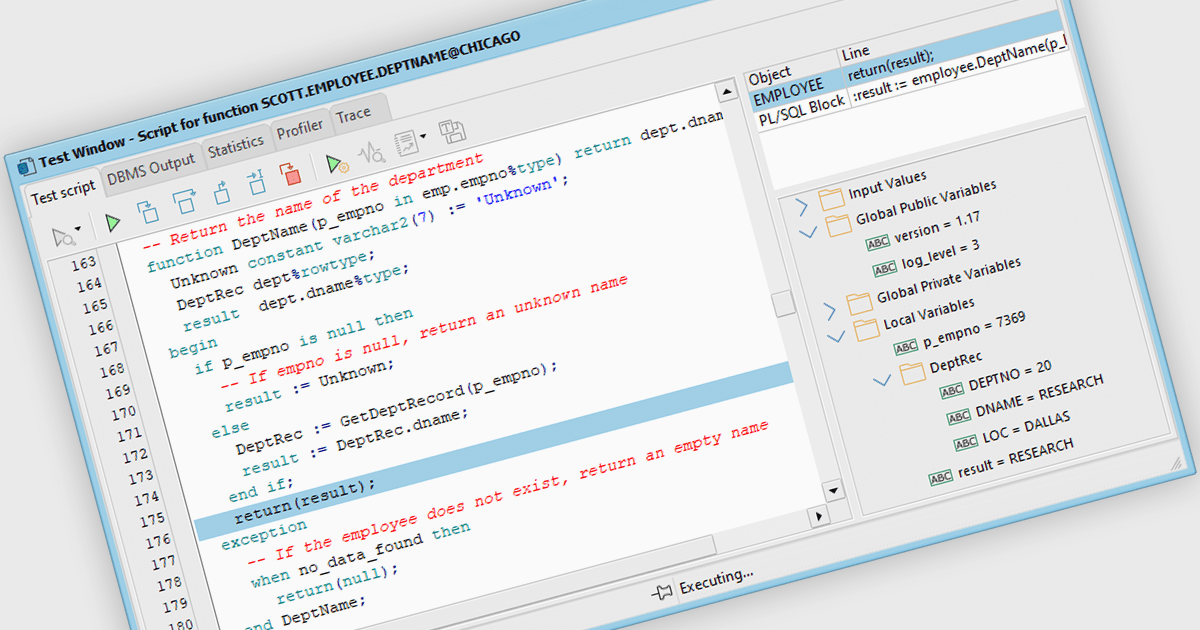The height and width of the screenshot is (630, 1200).
Task: Open the Profiler tab
Action: coord(300,127)
